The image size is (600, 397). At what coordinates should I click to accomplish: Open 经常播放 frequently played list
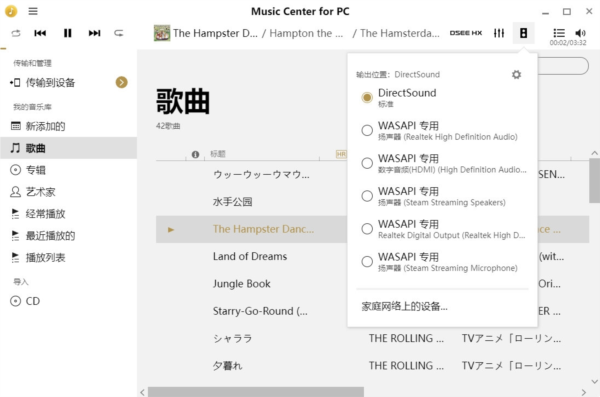tap(68, 214)
